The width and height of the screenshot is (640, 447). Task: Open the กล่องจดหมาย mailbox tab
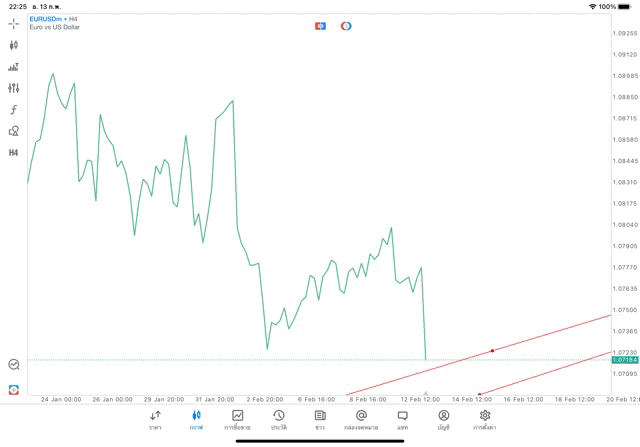[x=361, y=420]
